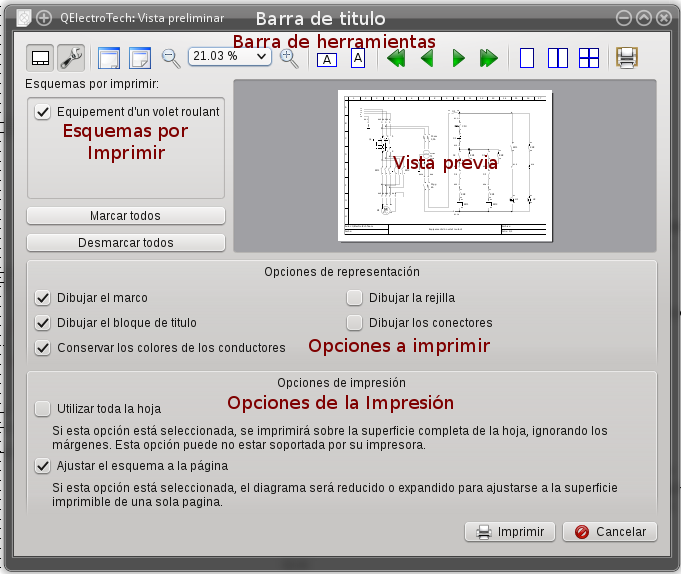Disable Conservar los colores de los conductores
The width and height of the screenshot is (681, 574).
pos(43,348)
